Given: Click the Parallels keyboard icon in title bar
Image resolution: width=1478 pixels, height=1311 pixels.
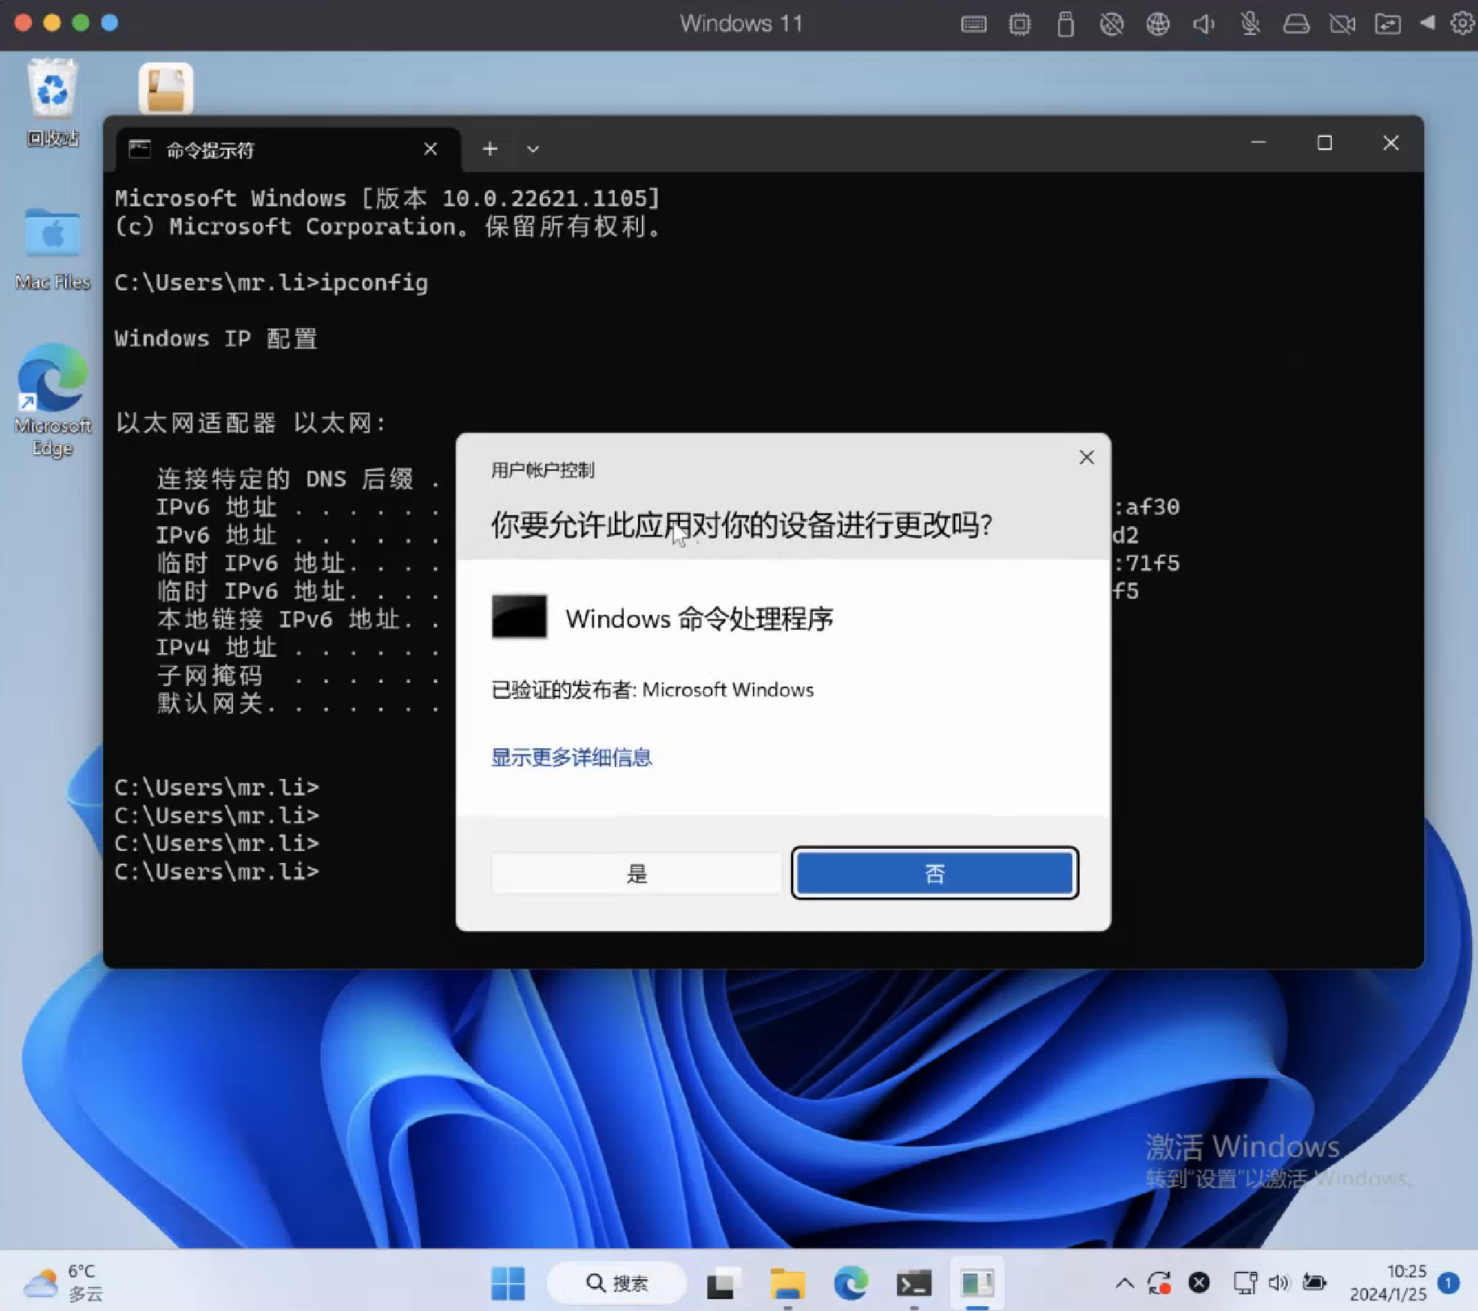Looking at the screenshot, I should point(974,24).
